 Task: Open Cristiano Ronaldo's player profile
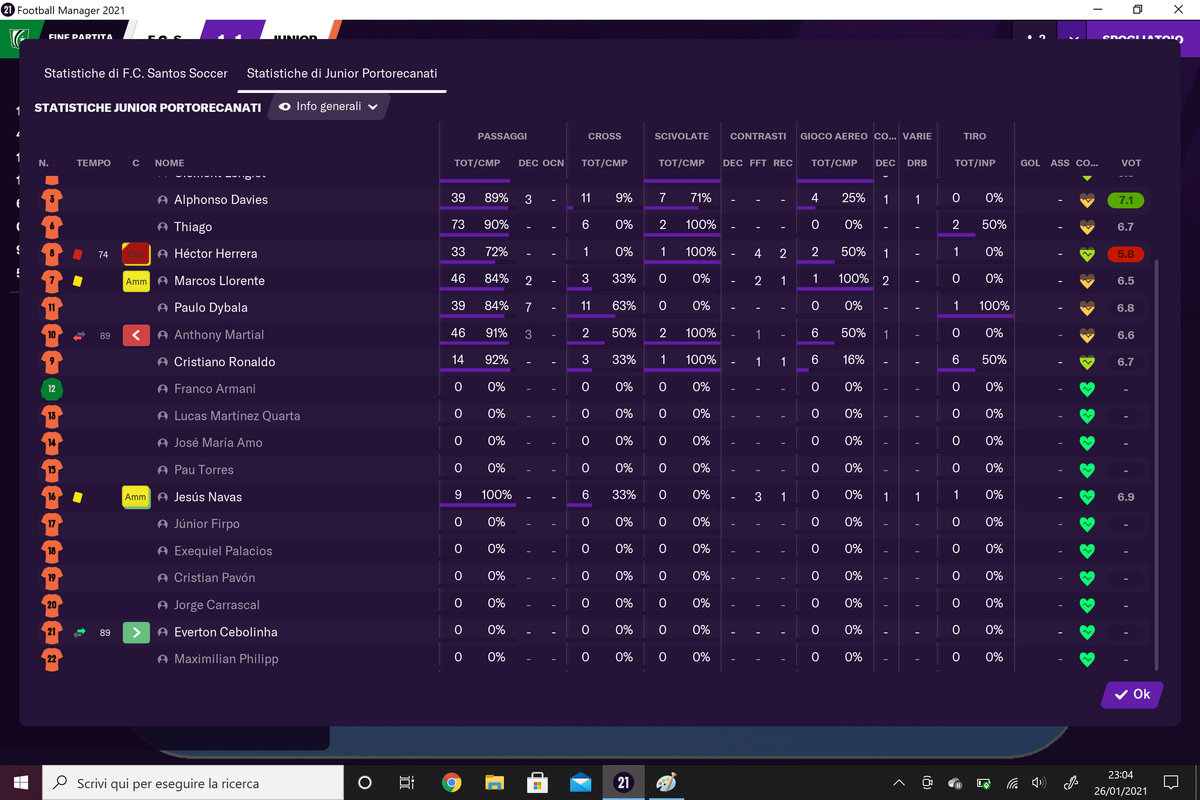point(224,362)
